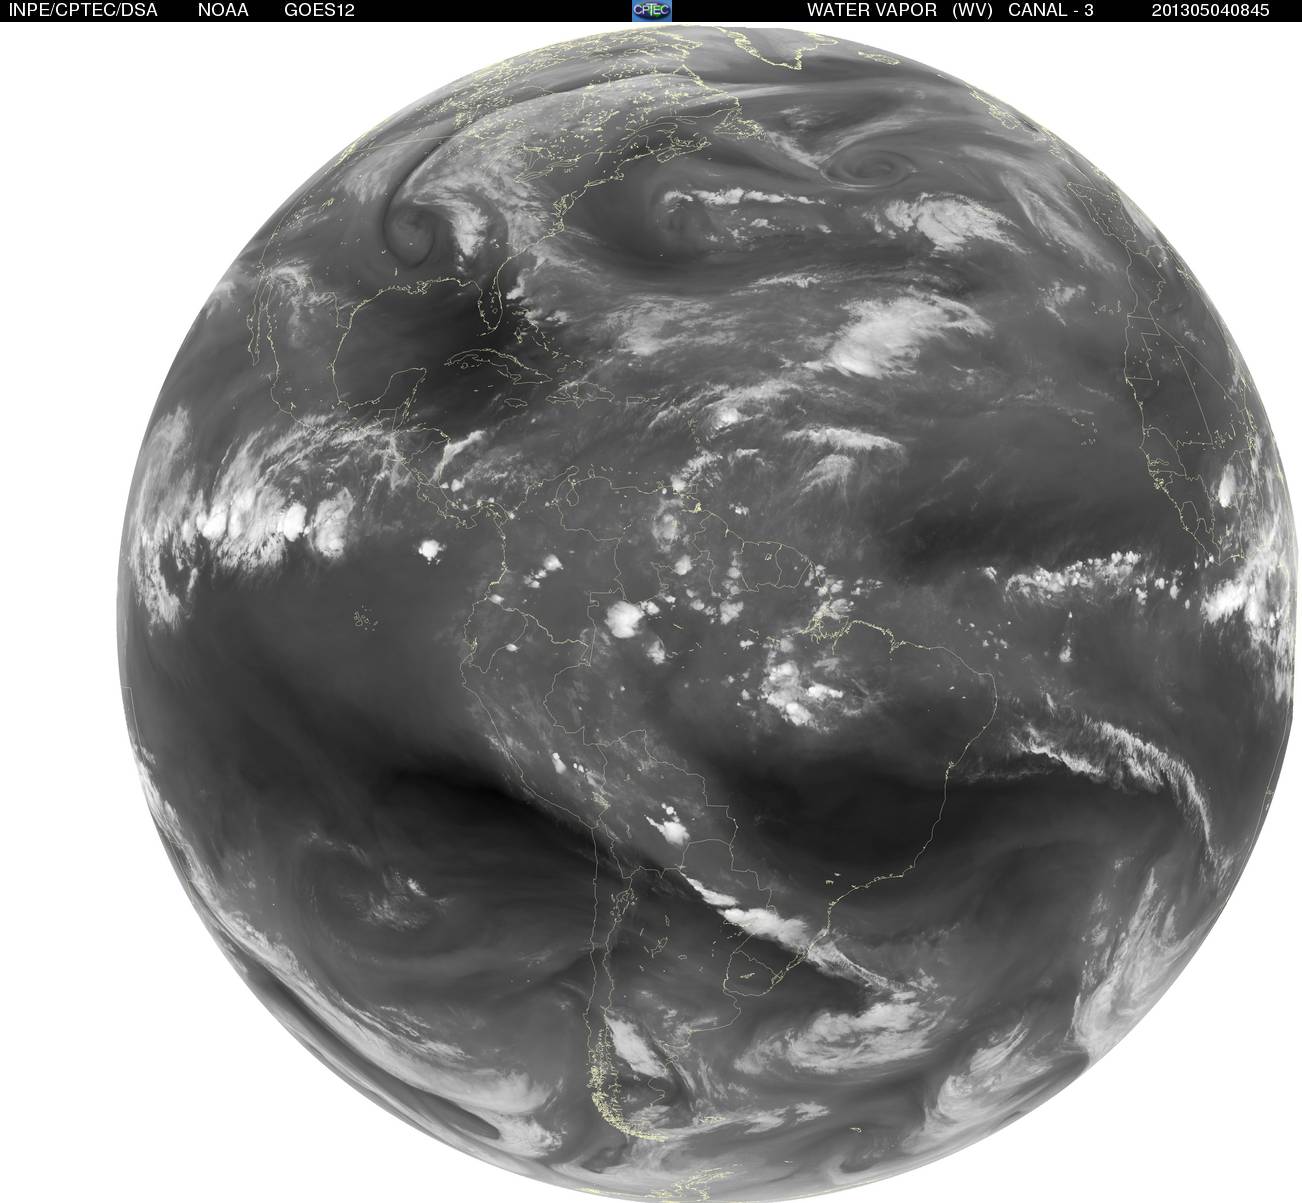Click the CANAL - 3 channel label
The width and height of the screenshot is (1302, 1203).
click(x=1051, y=10)
